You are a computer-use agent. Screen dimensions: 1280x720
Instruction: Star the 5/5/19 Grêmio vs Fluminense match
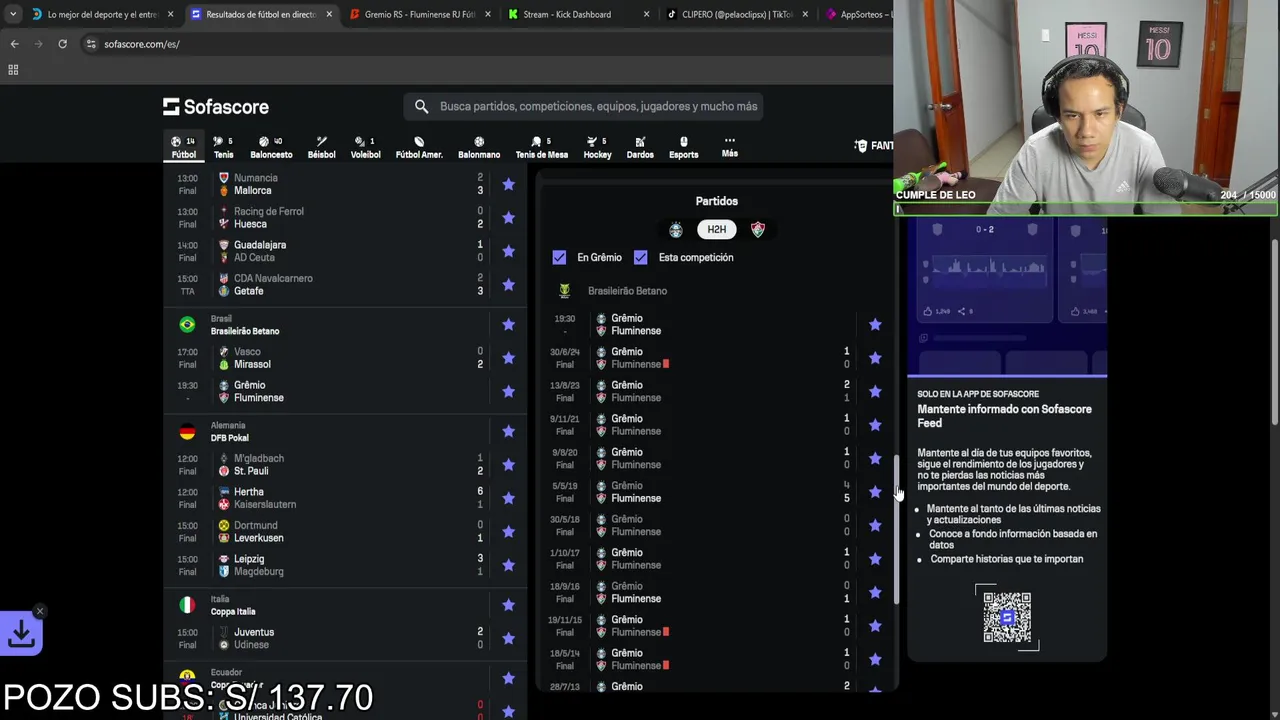(x=875, y=492)
